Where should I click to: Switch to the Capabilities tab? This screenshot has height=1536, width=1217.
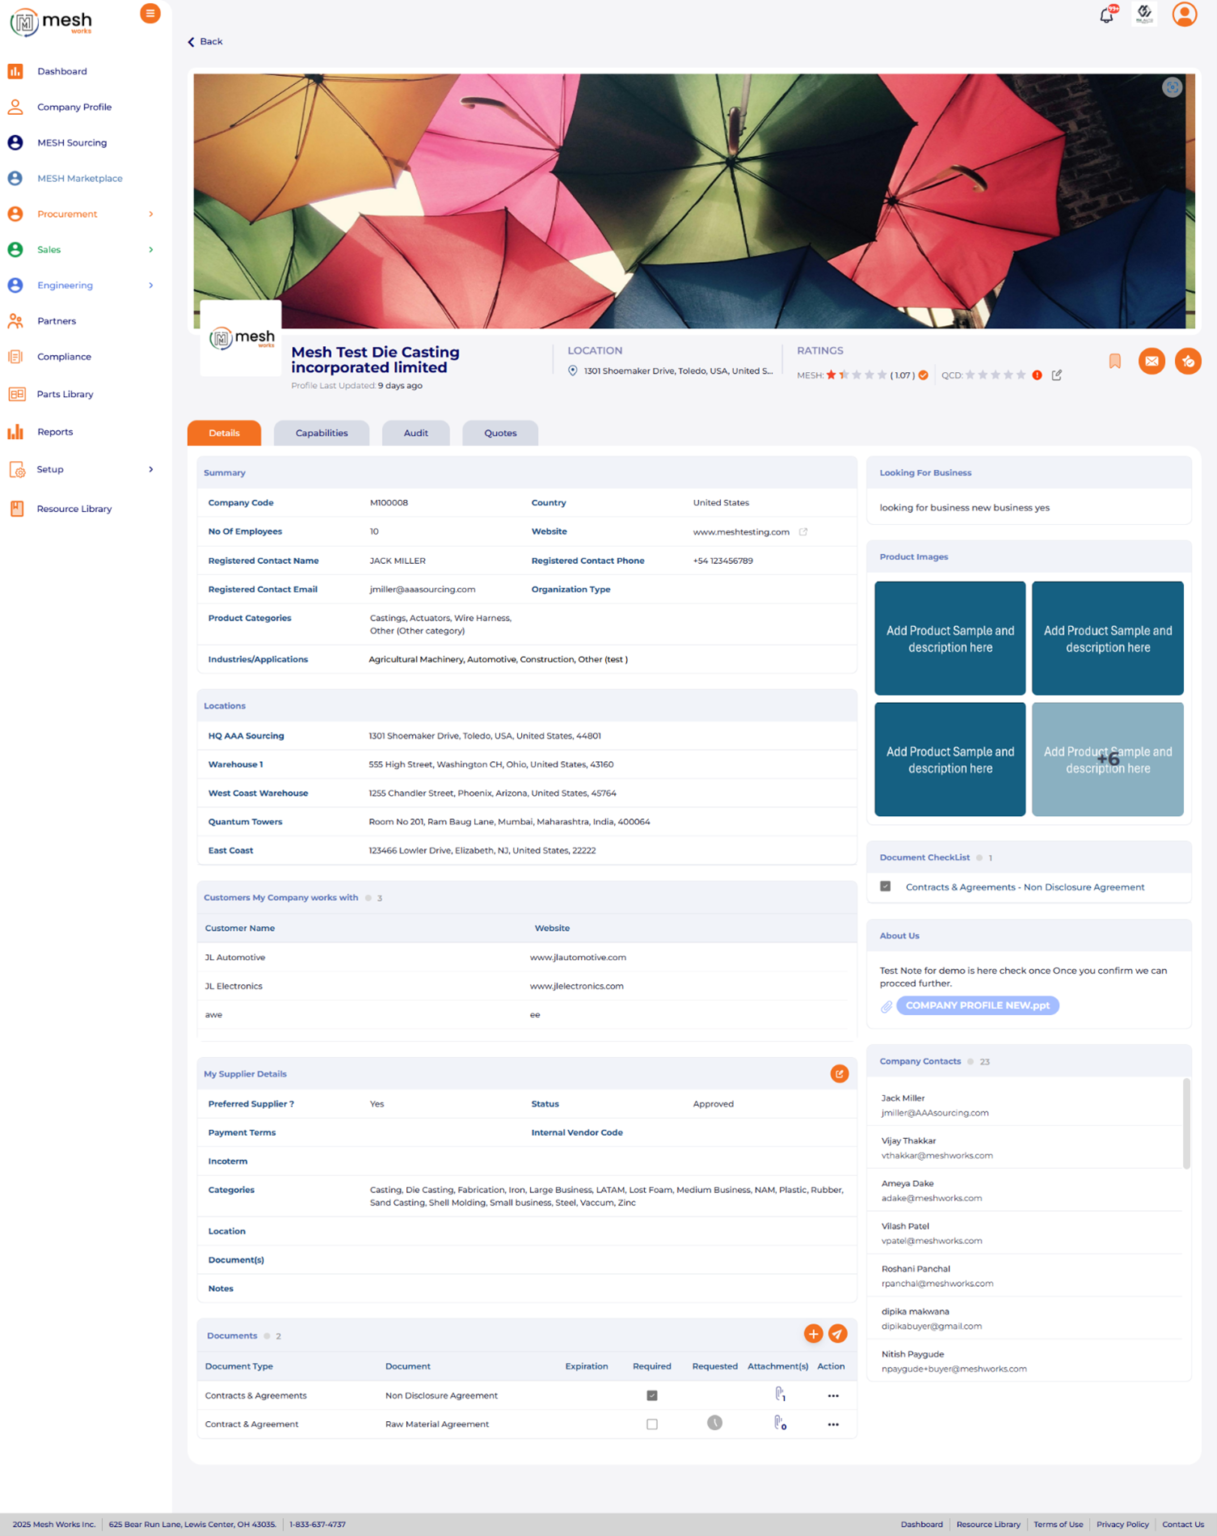[x=321, y=433]
